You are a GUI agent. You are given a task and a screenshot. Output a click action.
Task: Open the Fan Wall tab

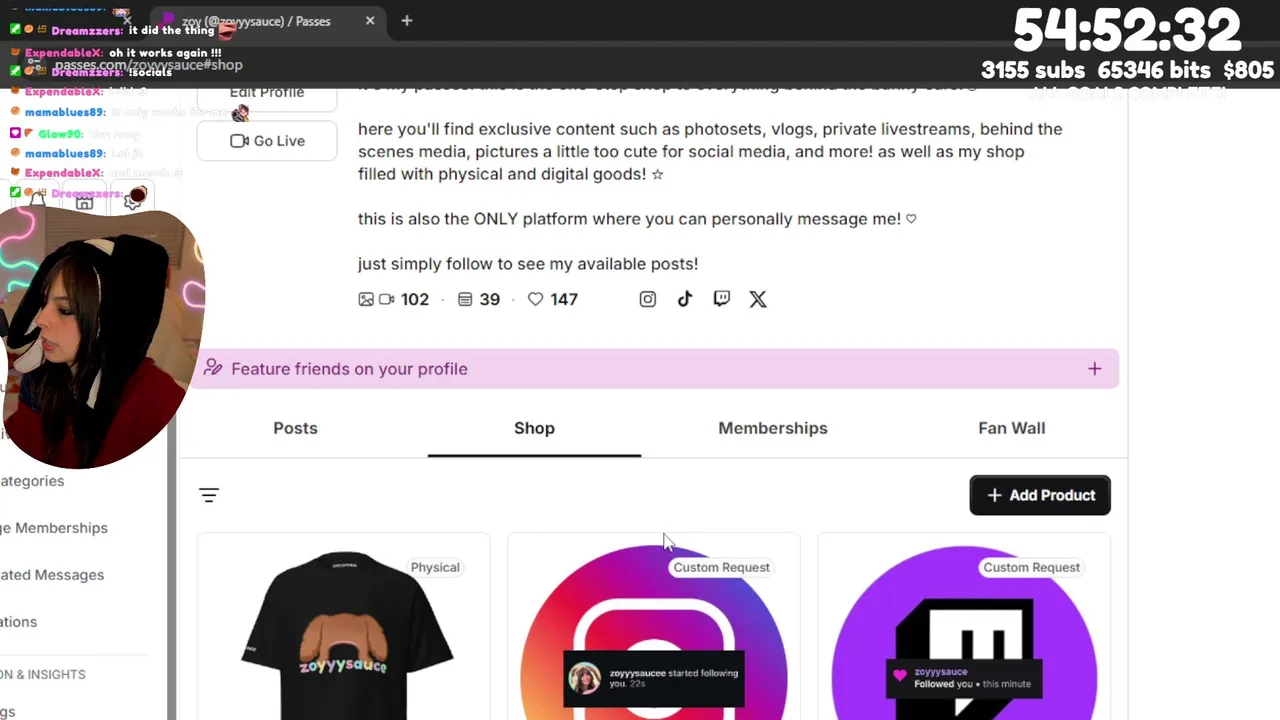pyautogui.click(x=1012, y=428)
